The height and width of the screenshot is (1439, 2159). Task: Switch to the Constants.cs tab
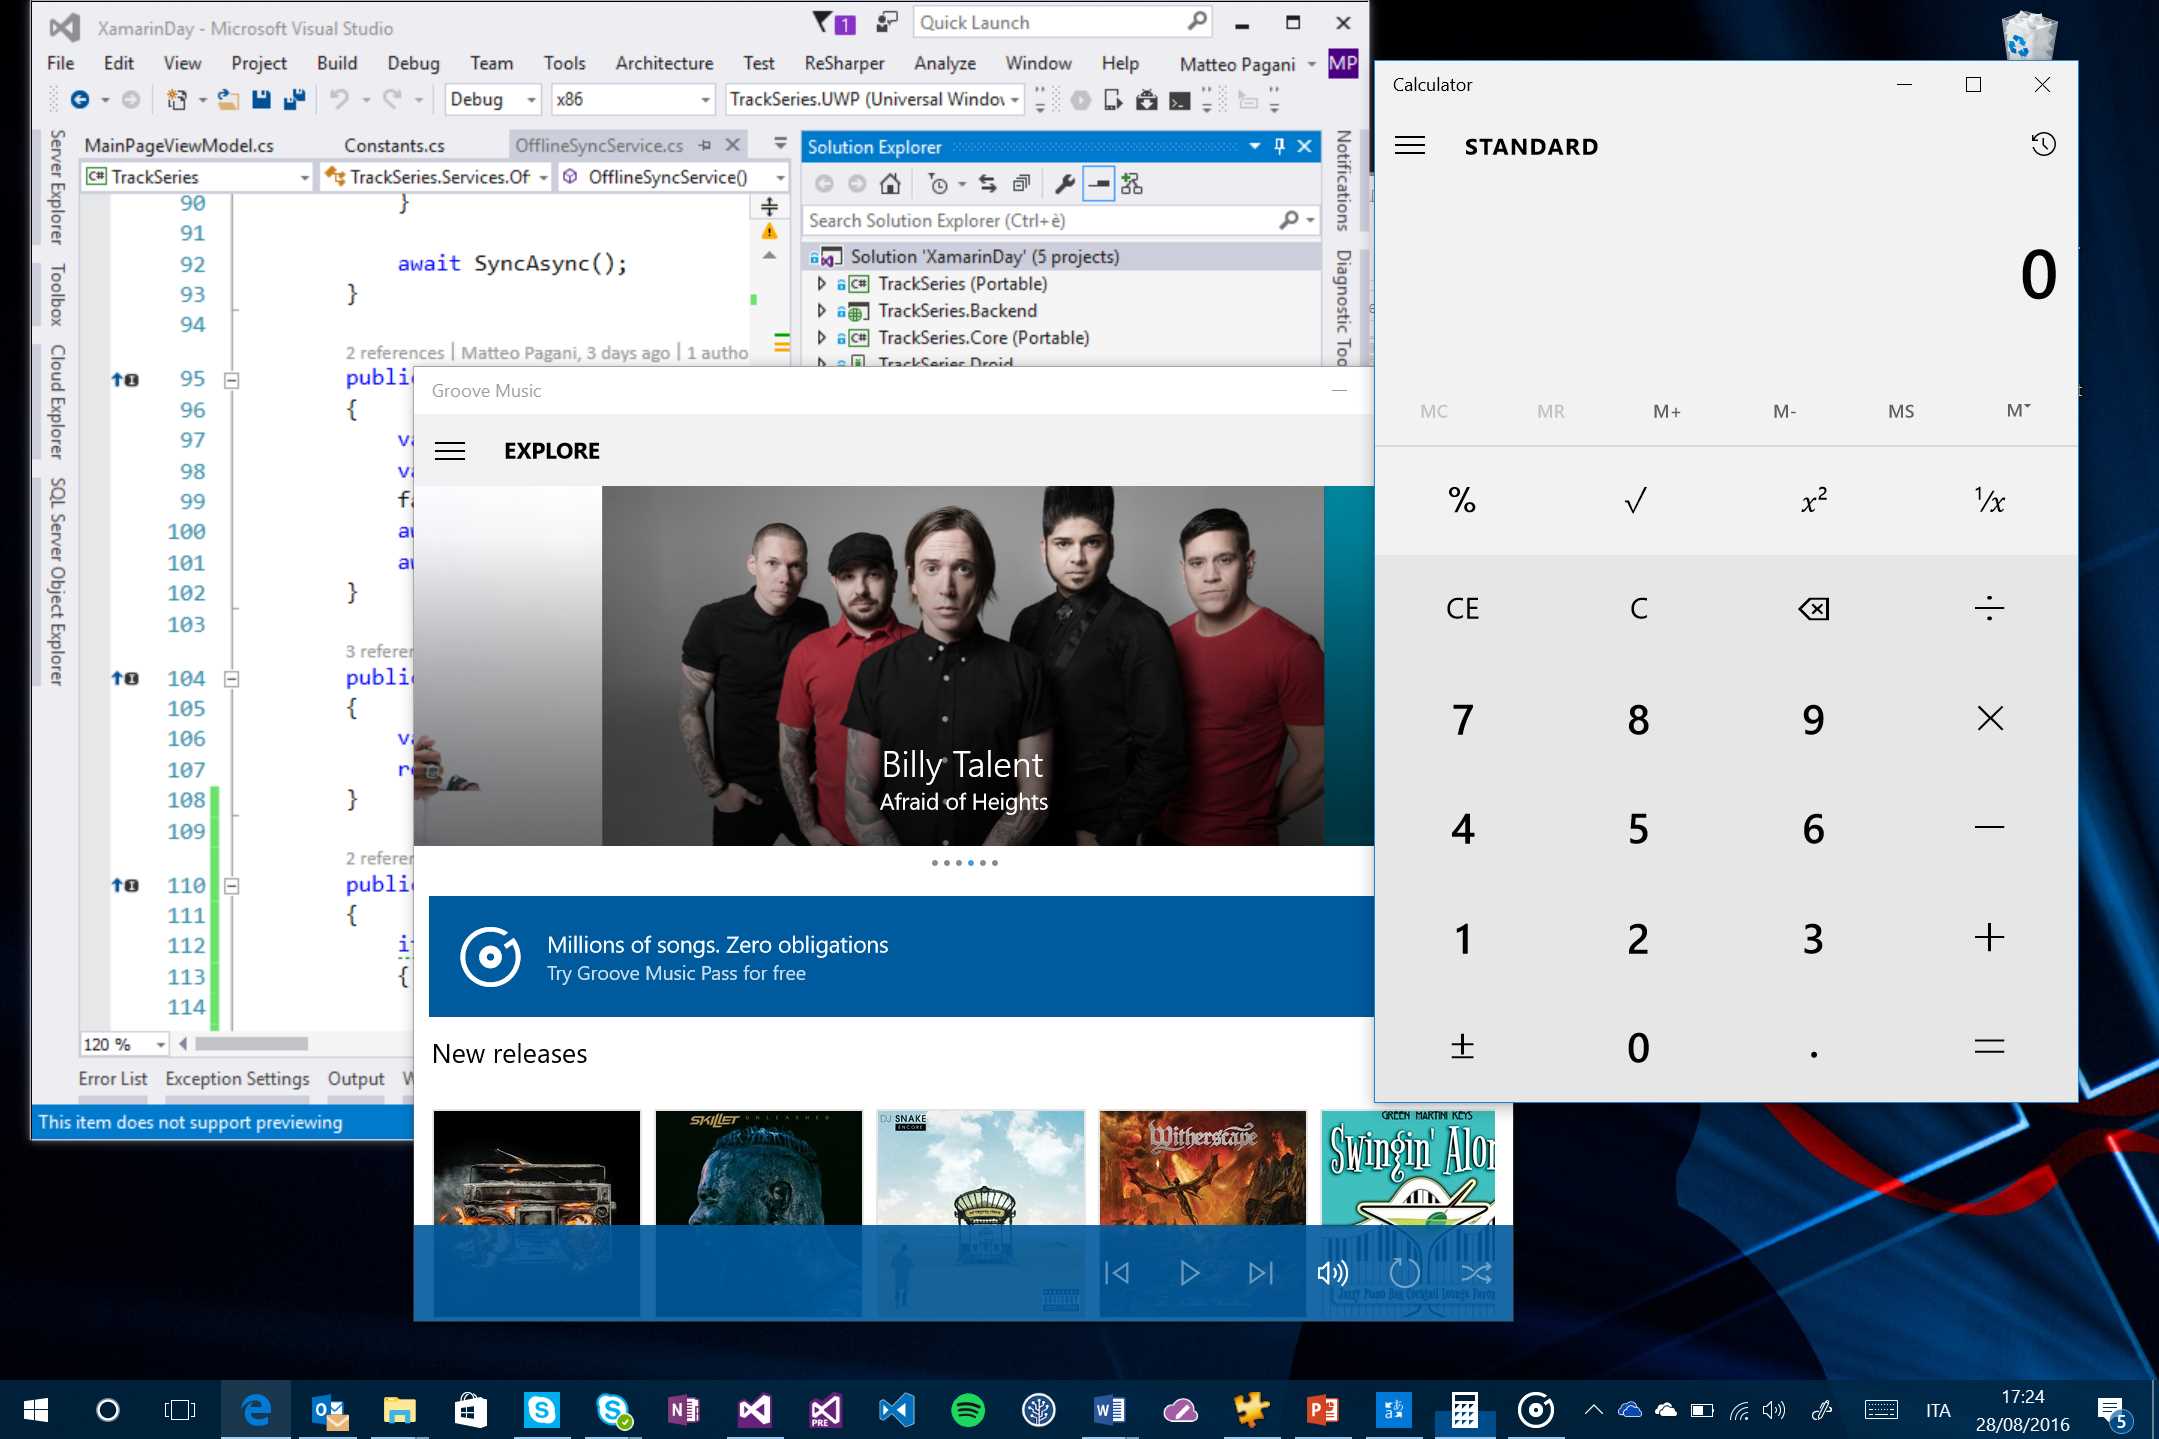395,145
